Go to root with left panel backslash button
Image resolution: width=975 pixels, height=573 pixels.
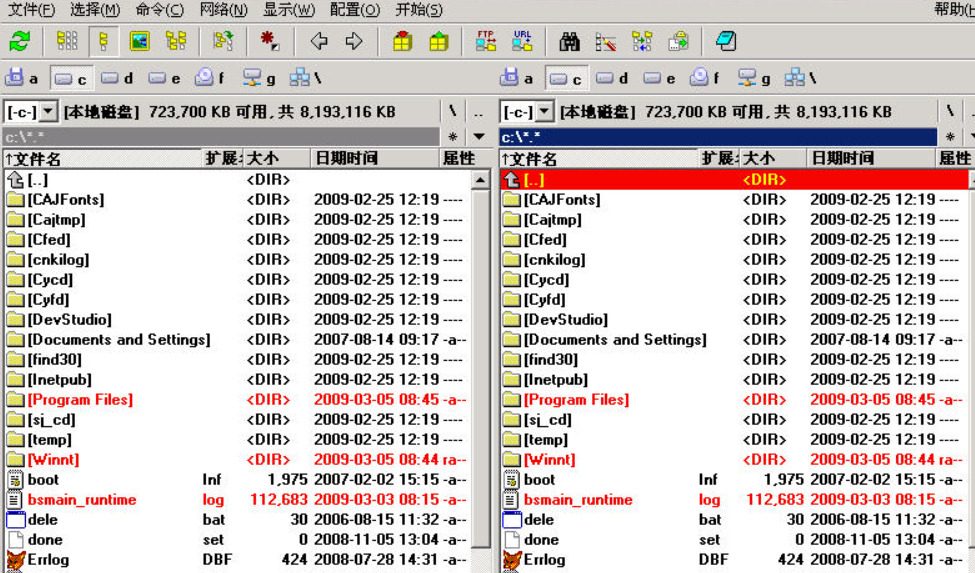(453, 112)
